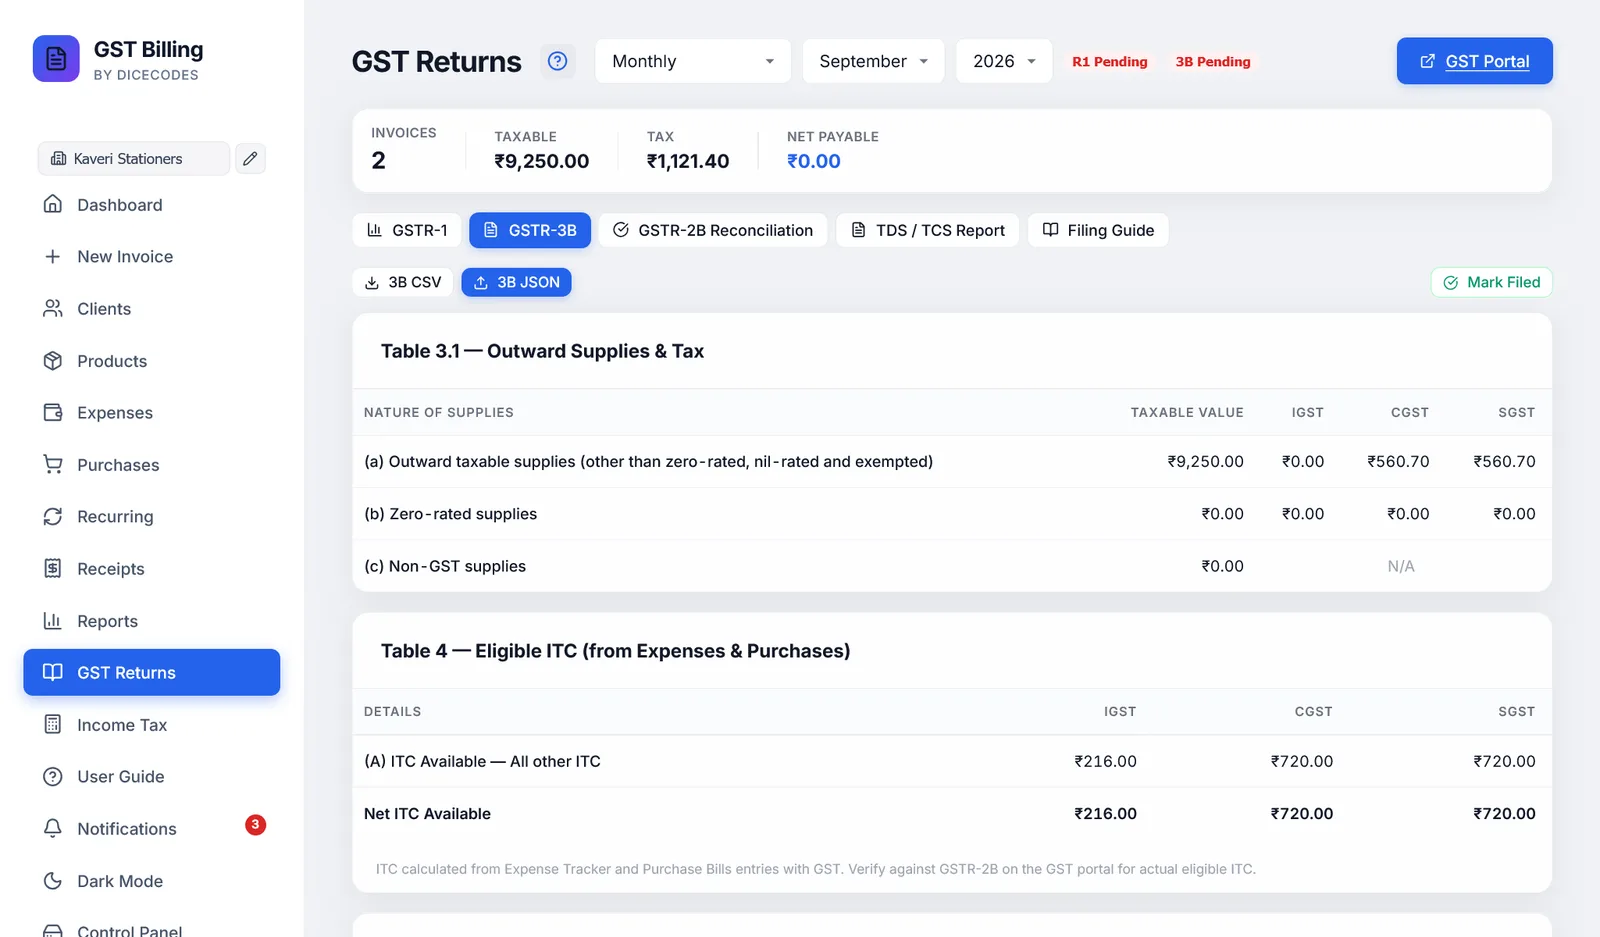Click the Recurring refresh icon
Screen dimensions: 1600x937
pyautogui.click(x=53, y=516)
